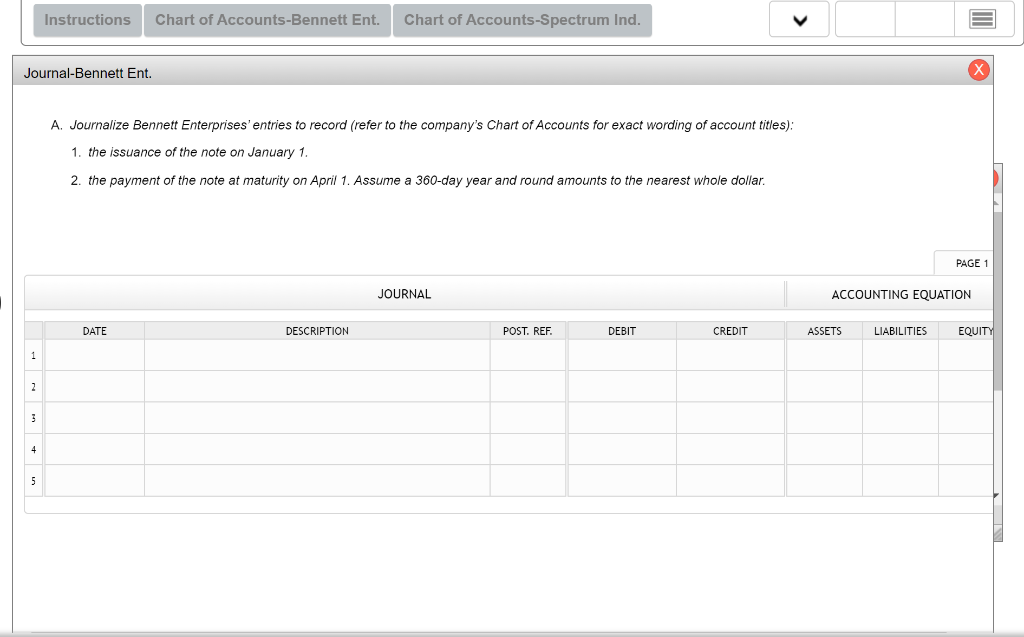This screenshot has width=1024, height=637.
Task: Click the PAGE 1 label
Action: [966, 262]
